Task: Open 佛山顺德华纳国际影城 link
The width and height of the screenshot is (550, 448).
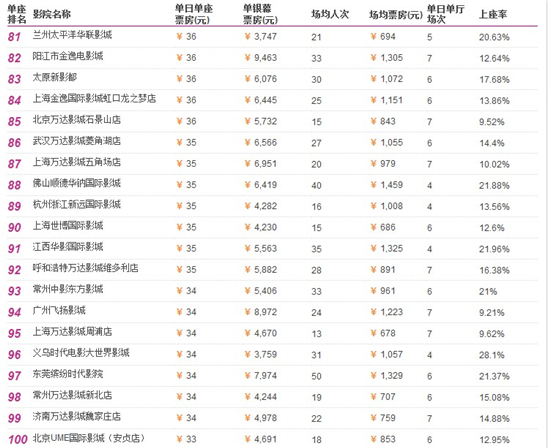Action: click(x=77, y=183)
